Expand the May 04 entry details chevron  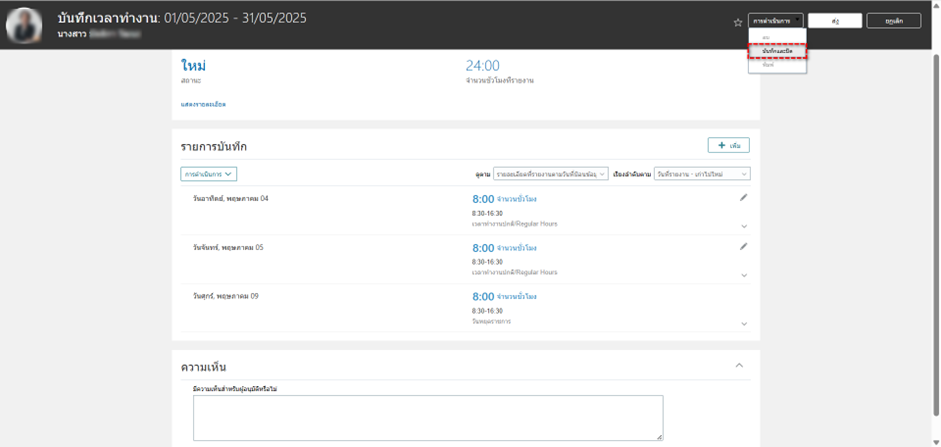coord(744,227)
